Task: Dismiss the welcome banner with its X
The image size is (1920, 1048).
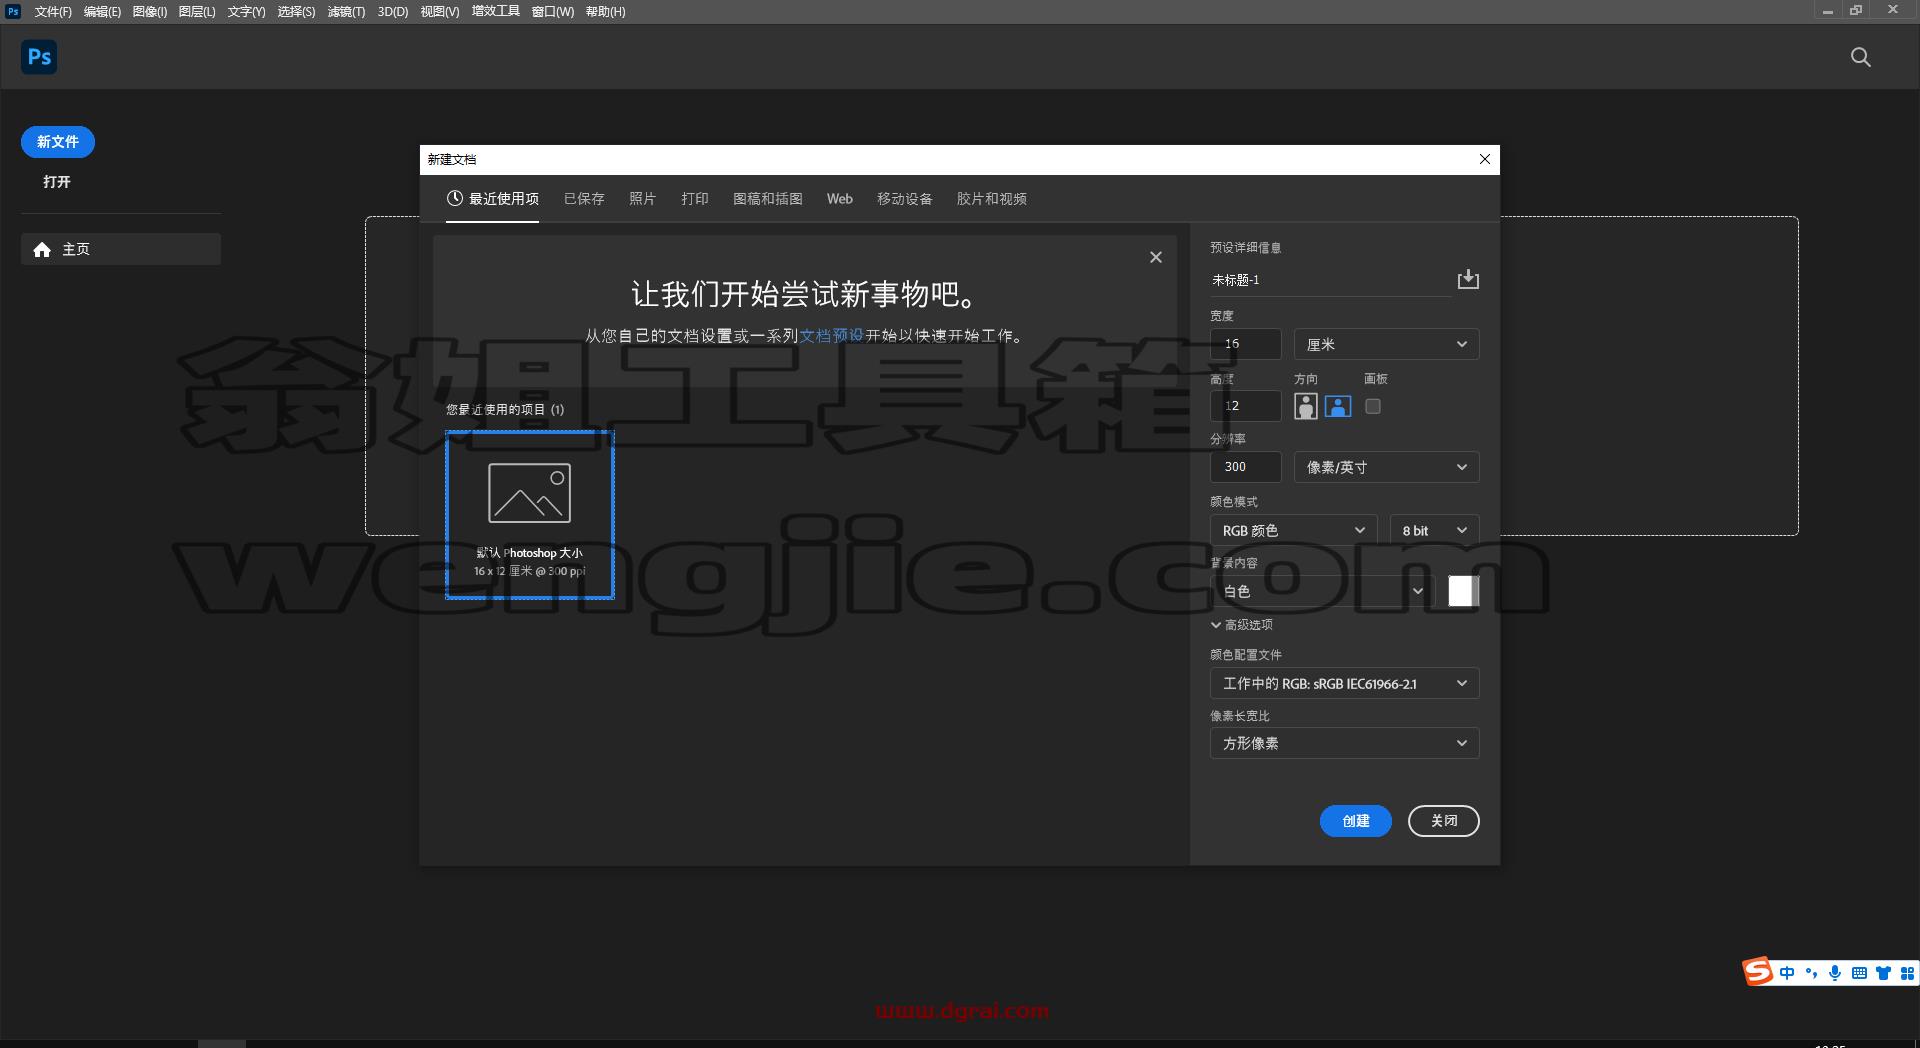Action: (1156, 257)
